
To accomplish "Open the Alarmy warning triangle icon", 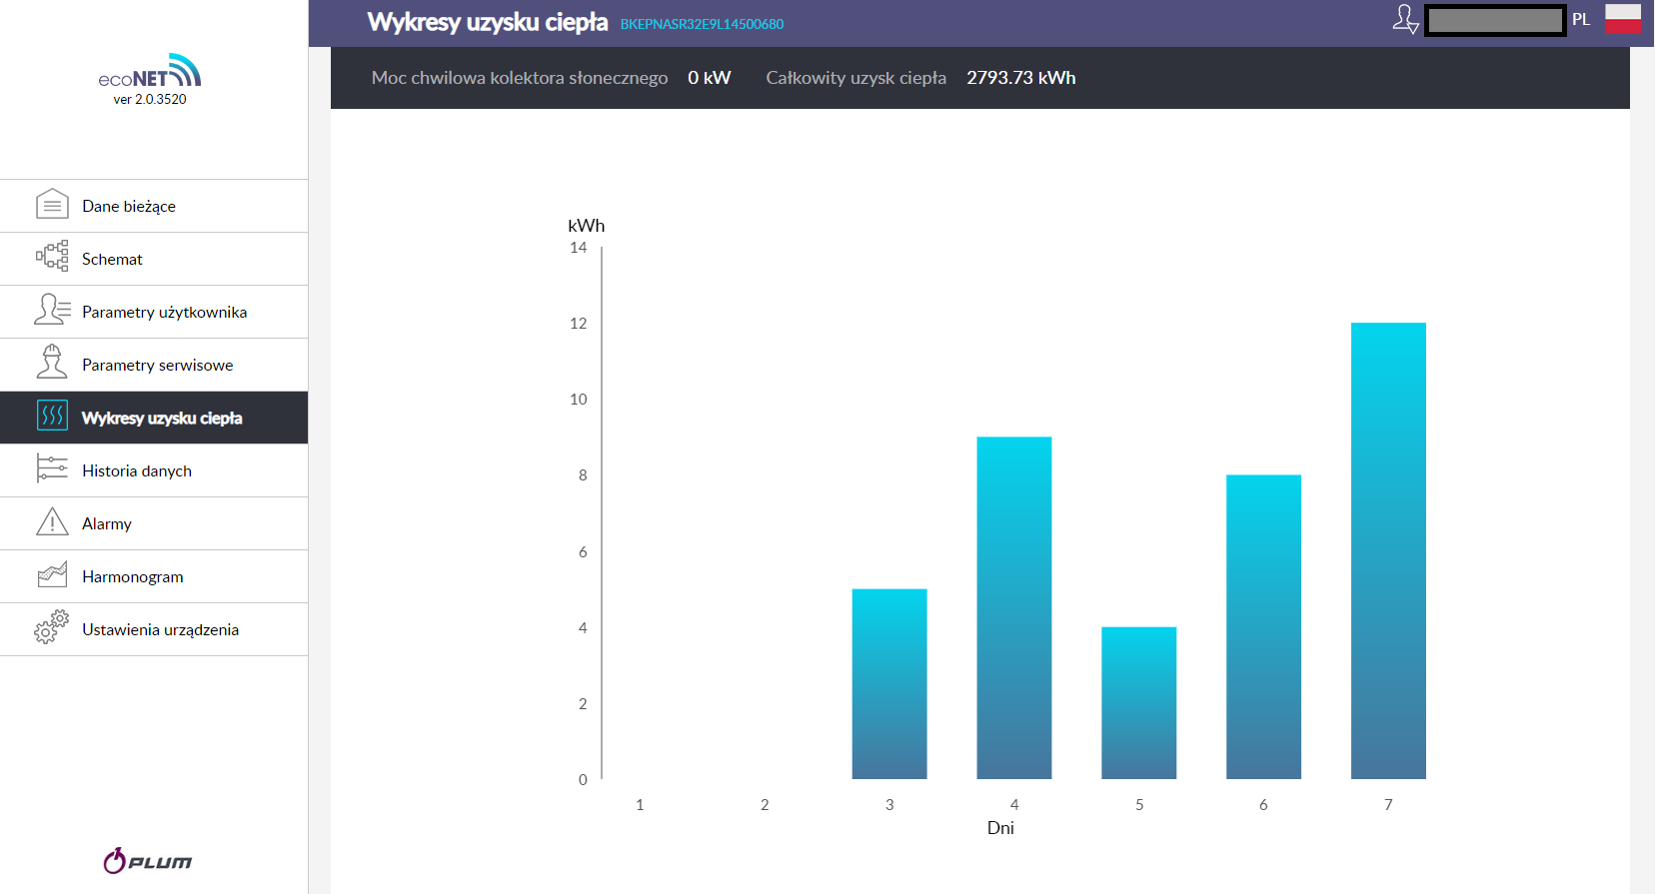I will 52,522.
